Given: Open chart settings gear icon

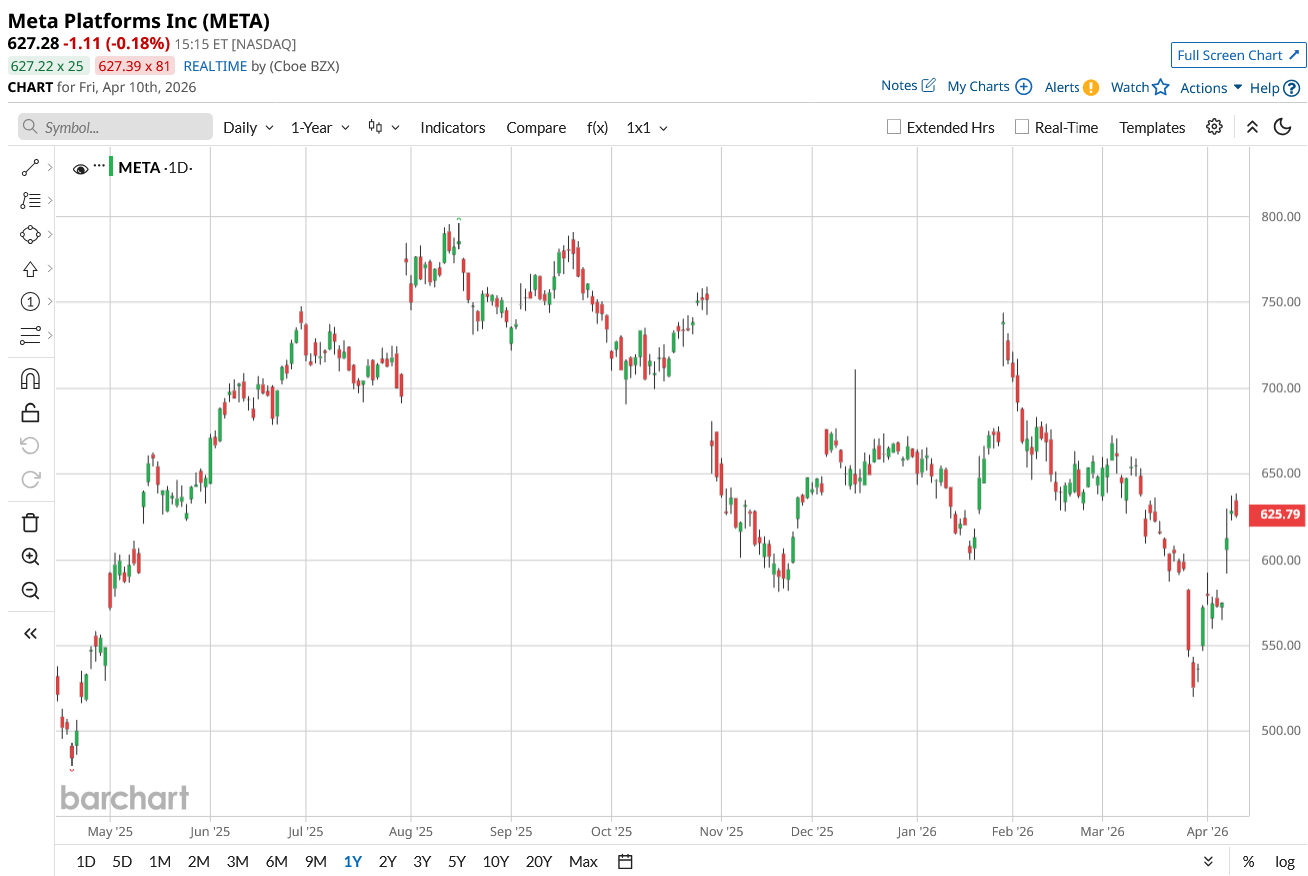Looking at the screenshot, I should [x=1214, y=127].
